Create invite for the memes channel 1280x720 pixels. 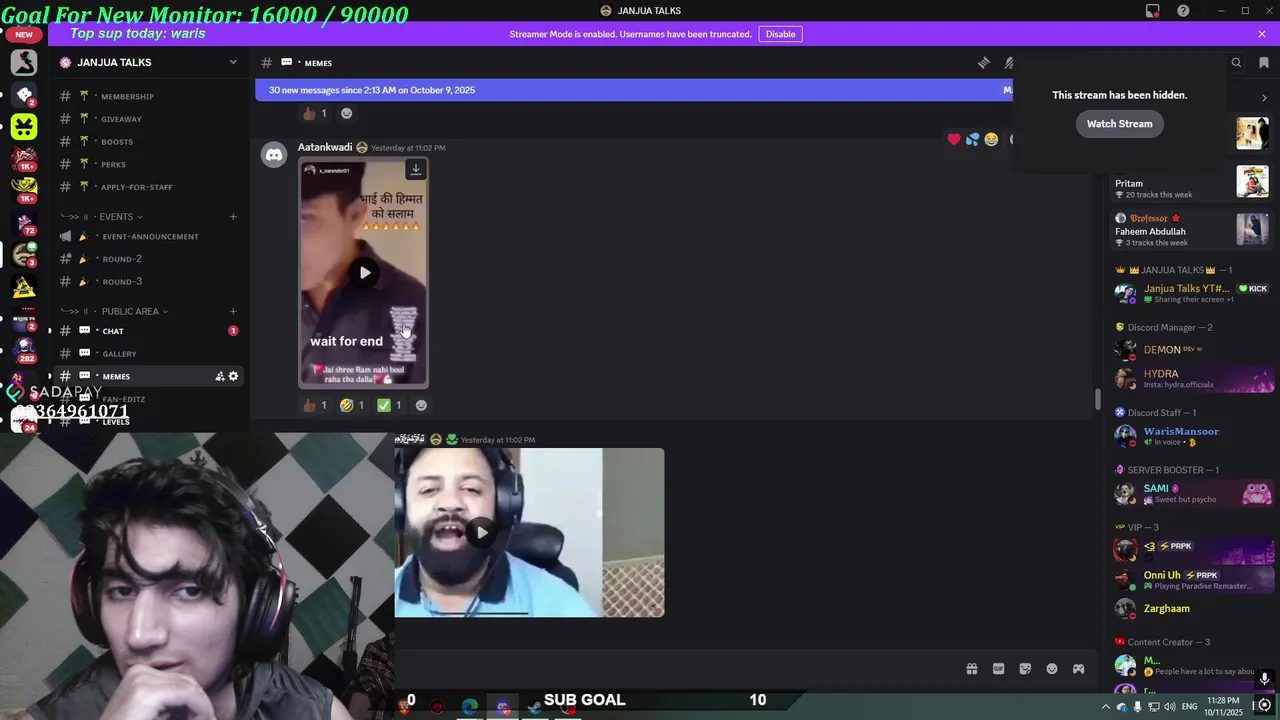coord(220,376)
